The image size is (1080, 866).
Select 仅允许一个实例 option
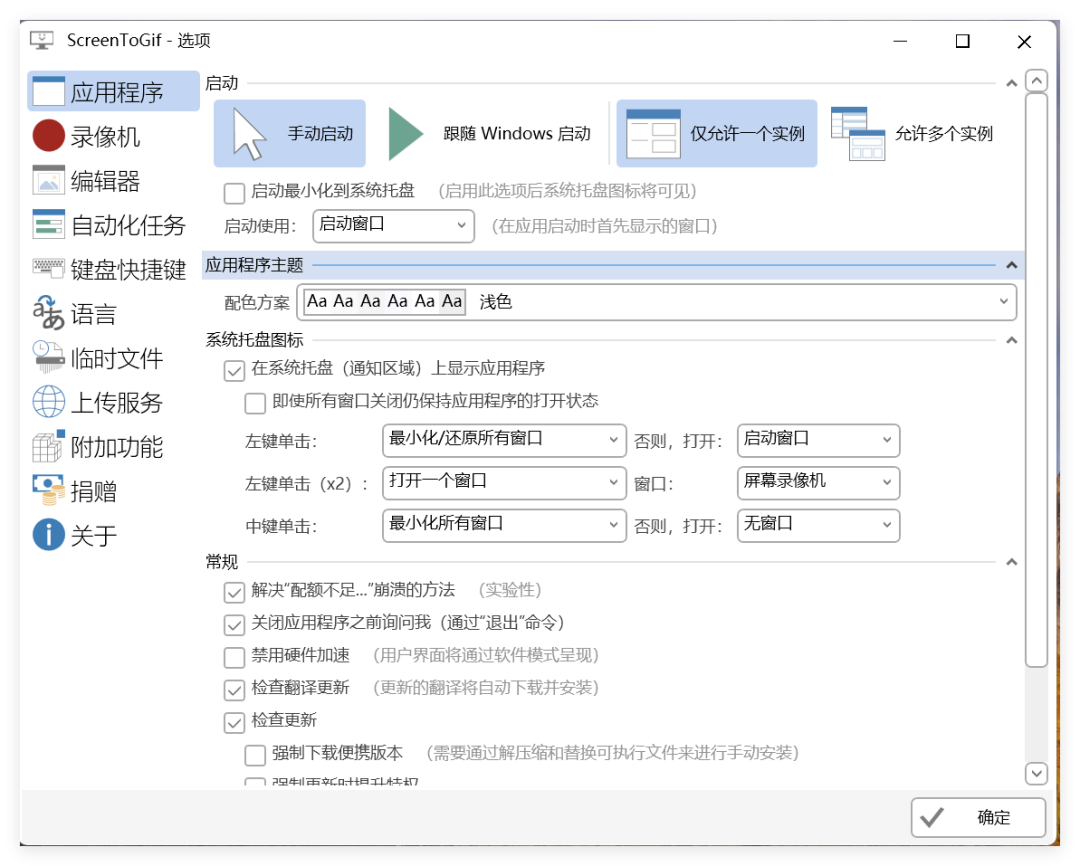(716, 134)
